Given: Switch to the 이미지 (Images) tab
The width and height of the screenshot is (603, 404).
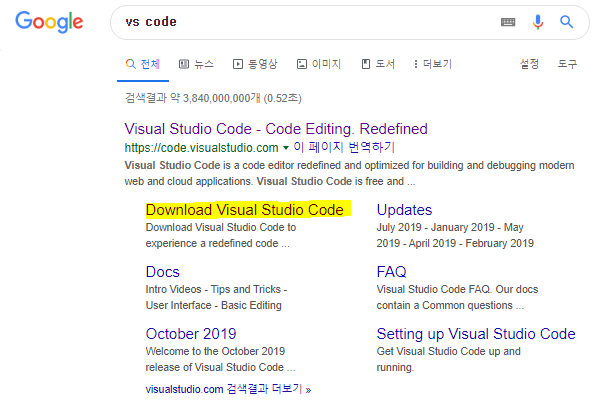Looking at the screenshot, I should point(319,64).
